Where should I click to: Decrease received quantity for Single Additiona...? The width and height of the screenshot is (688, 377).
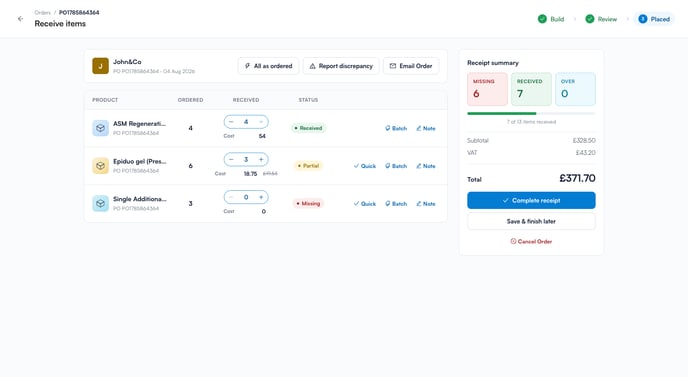[x=231, y=197]
